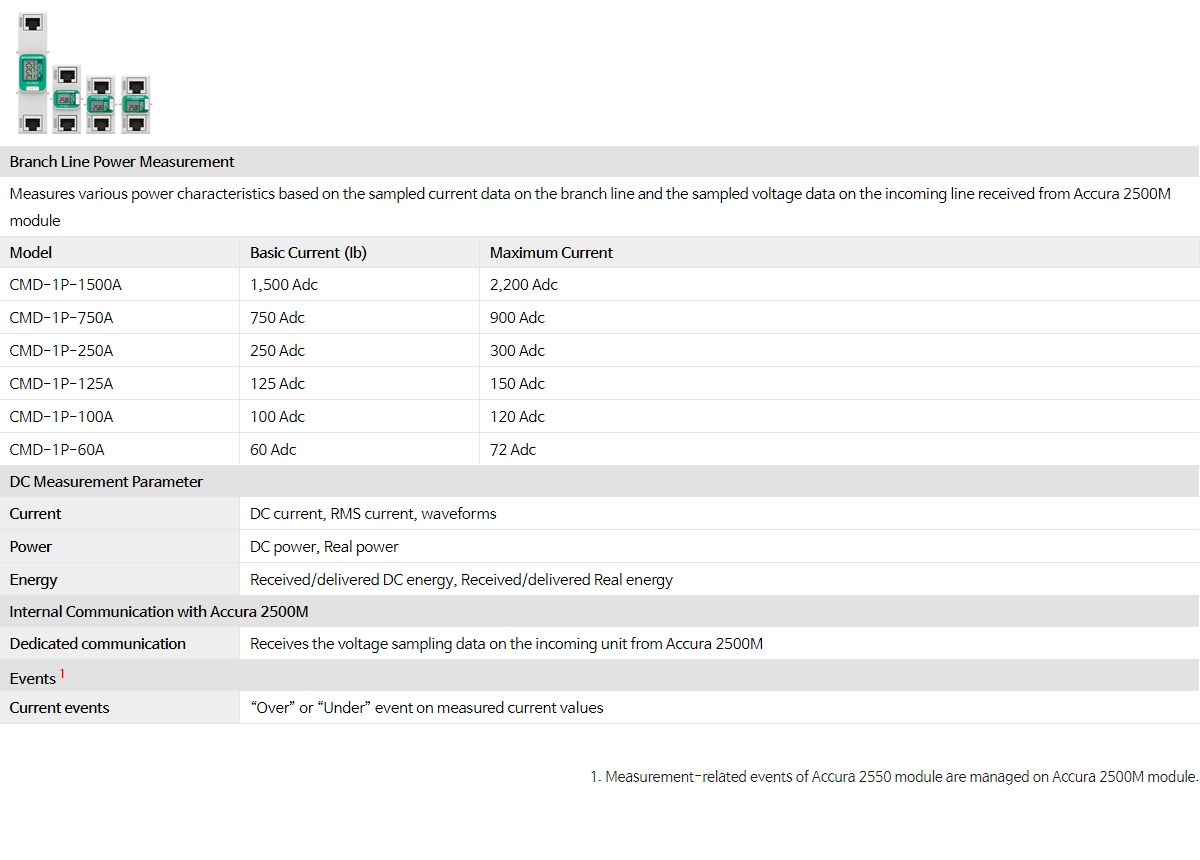
Task: Click the "Received/delivered DC energy" description
Action: coord(461,580)
